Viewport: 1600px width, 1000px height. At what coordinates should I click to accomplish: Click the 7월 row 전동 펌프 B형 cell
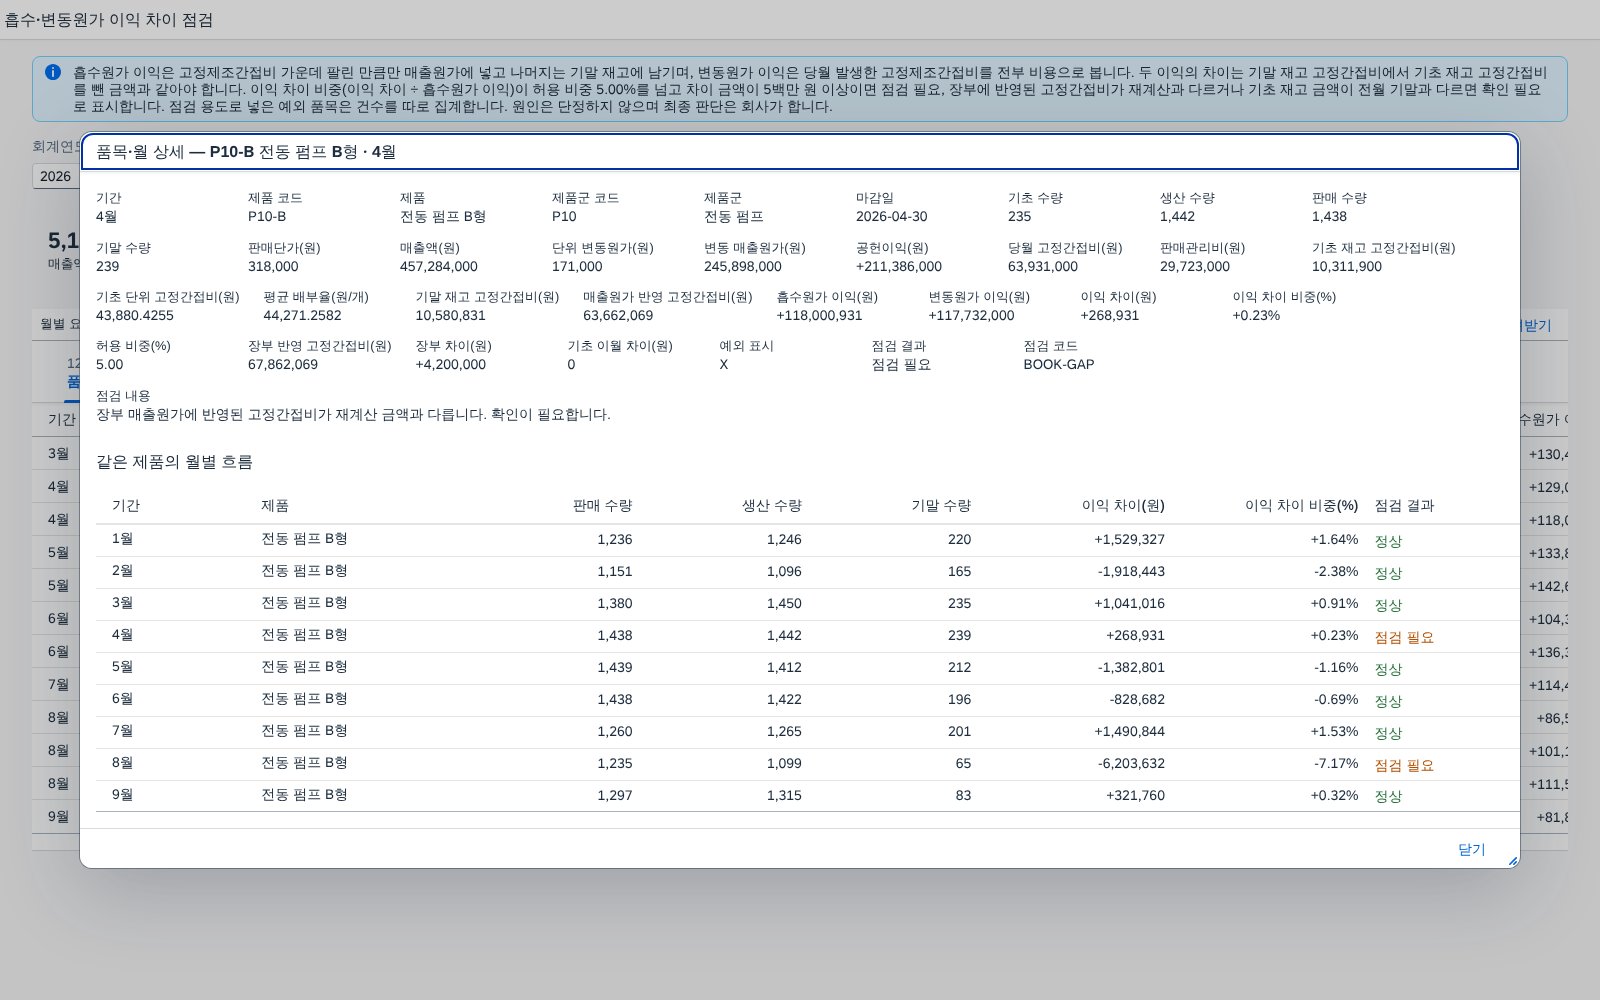pos(304,731)
